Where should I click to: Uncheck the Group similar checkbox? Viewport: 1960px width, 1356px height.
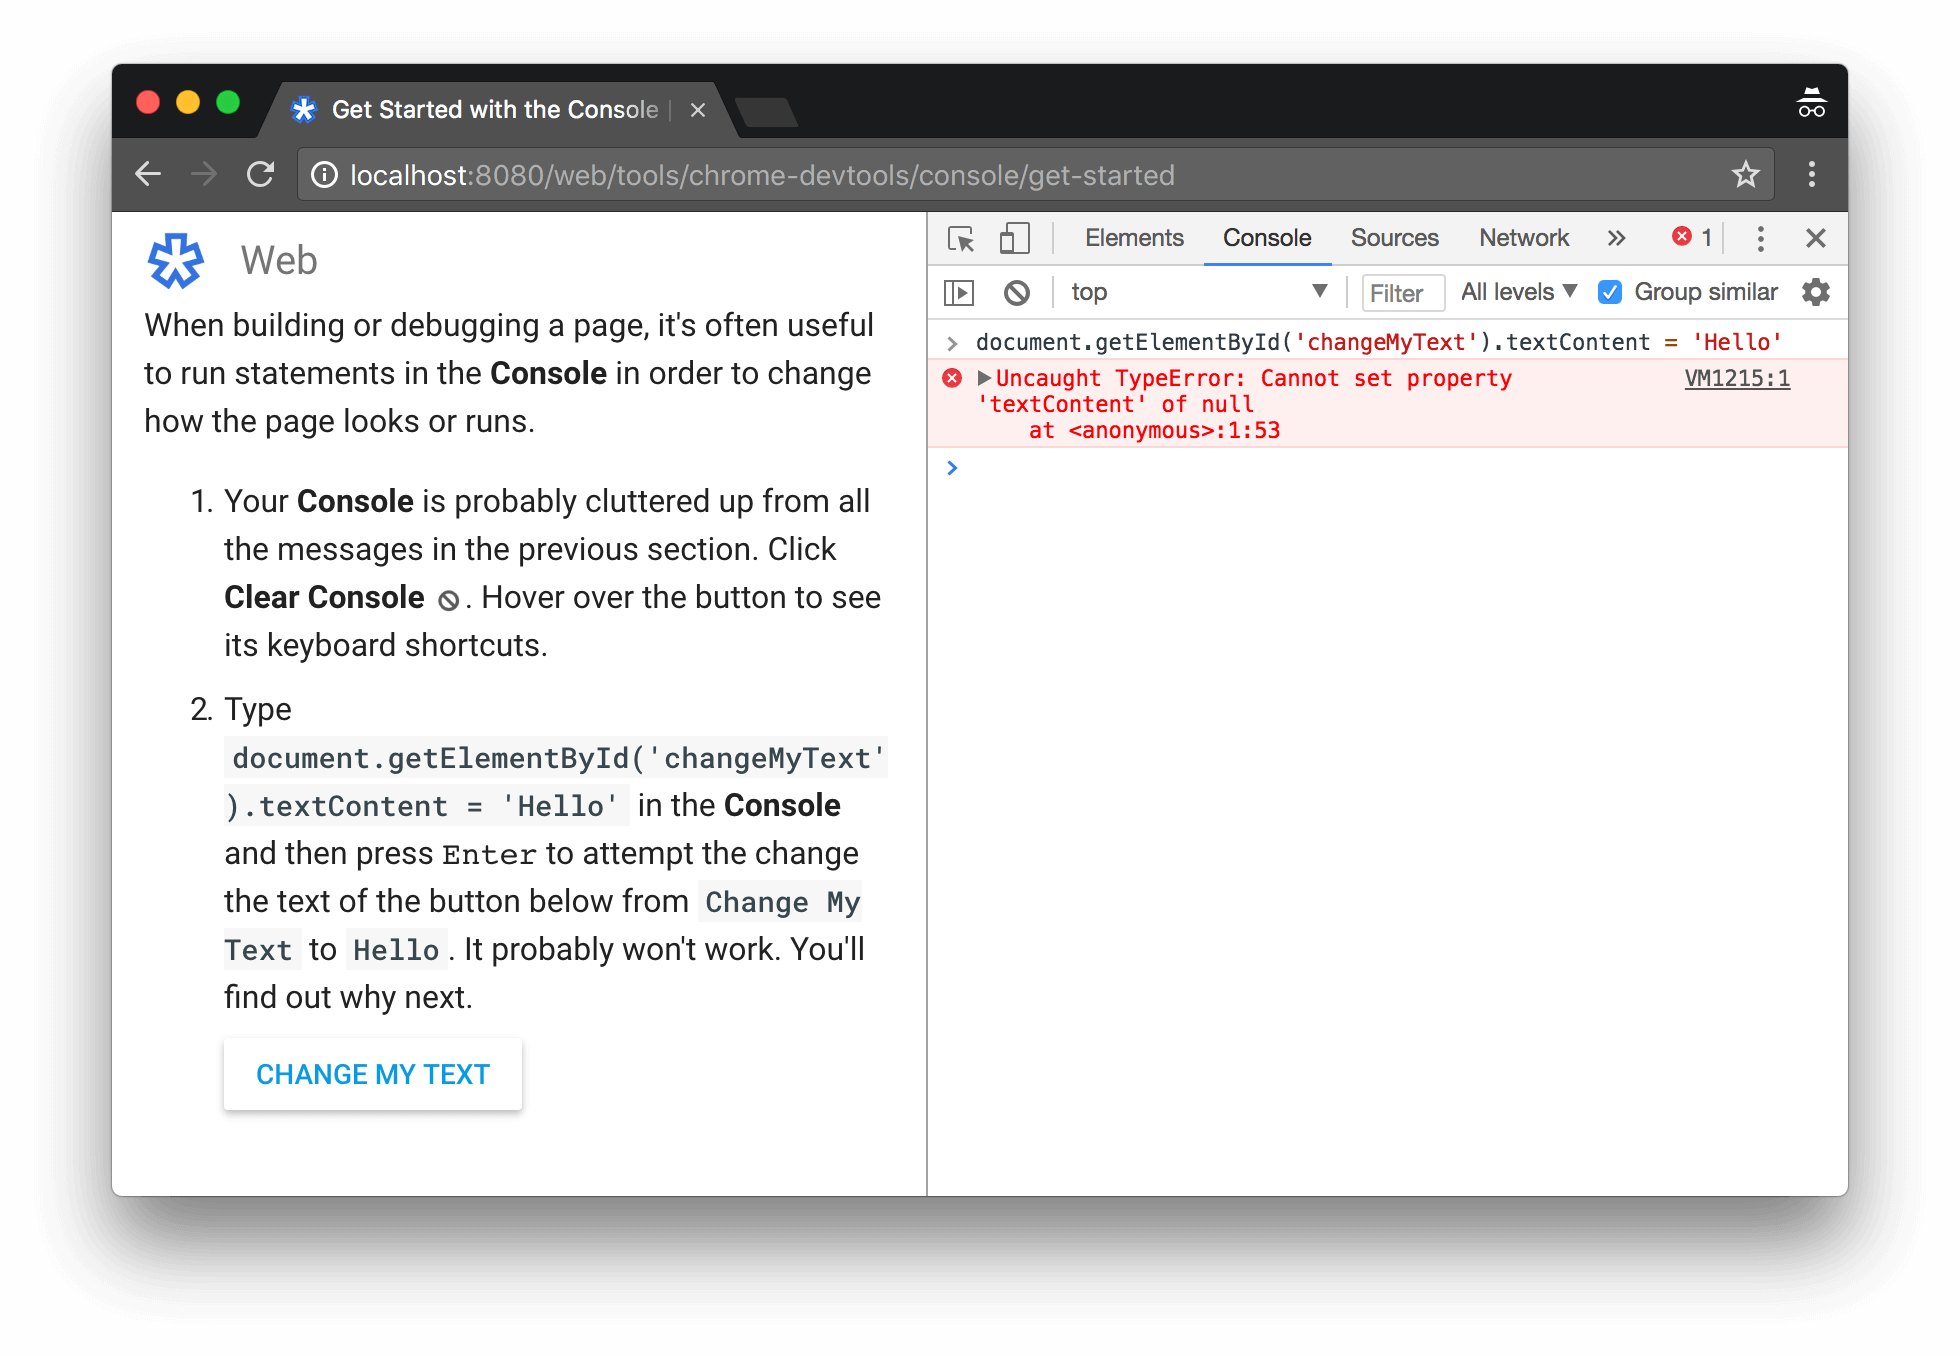coord(1609,292)
